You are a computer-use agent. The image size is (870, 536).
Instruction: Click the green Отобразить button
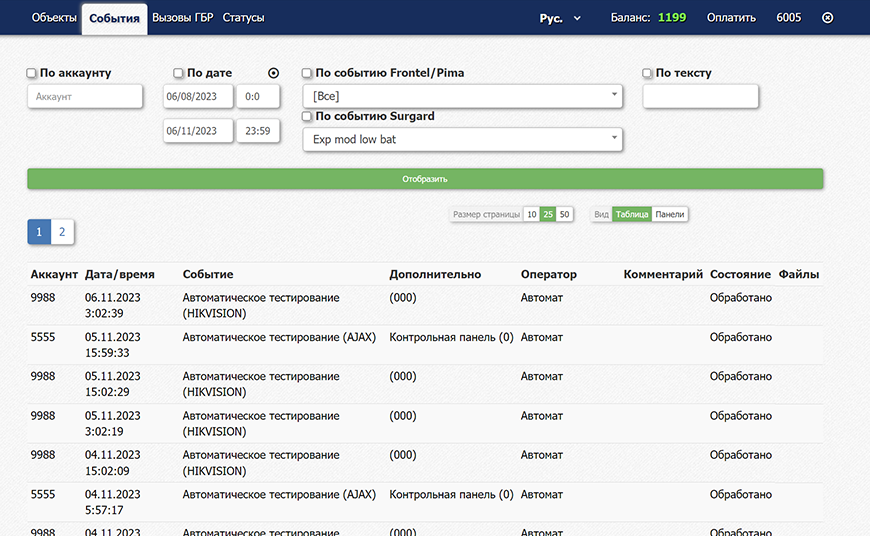425,179
